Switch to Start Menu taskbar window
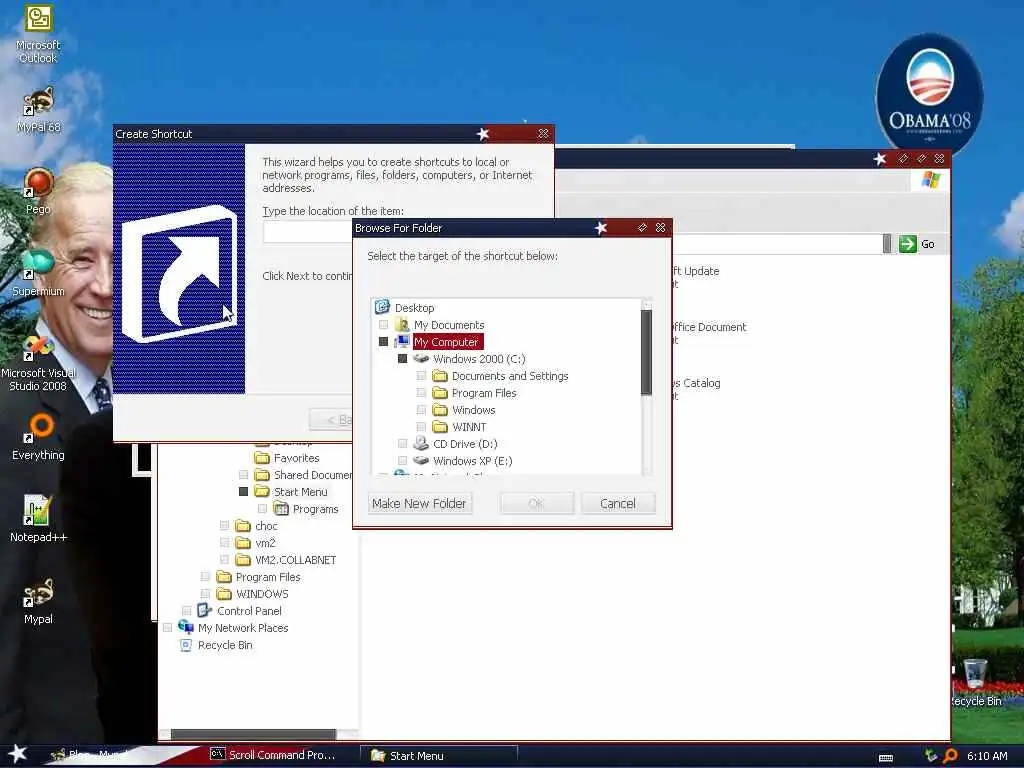The width and height of the screenshot is (1024, 768). (439, 756)
